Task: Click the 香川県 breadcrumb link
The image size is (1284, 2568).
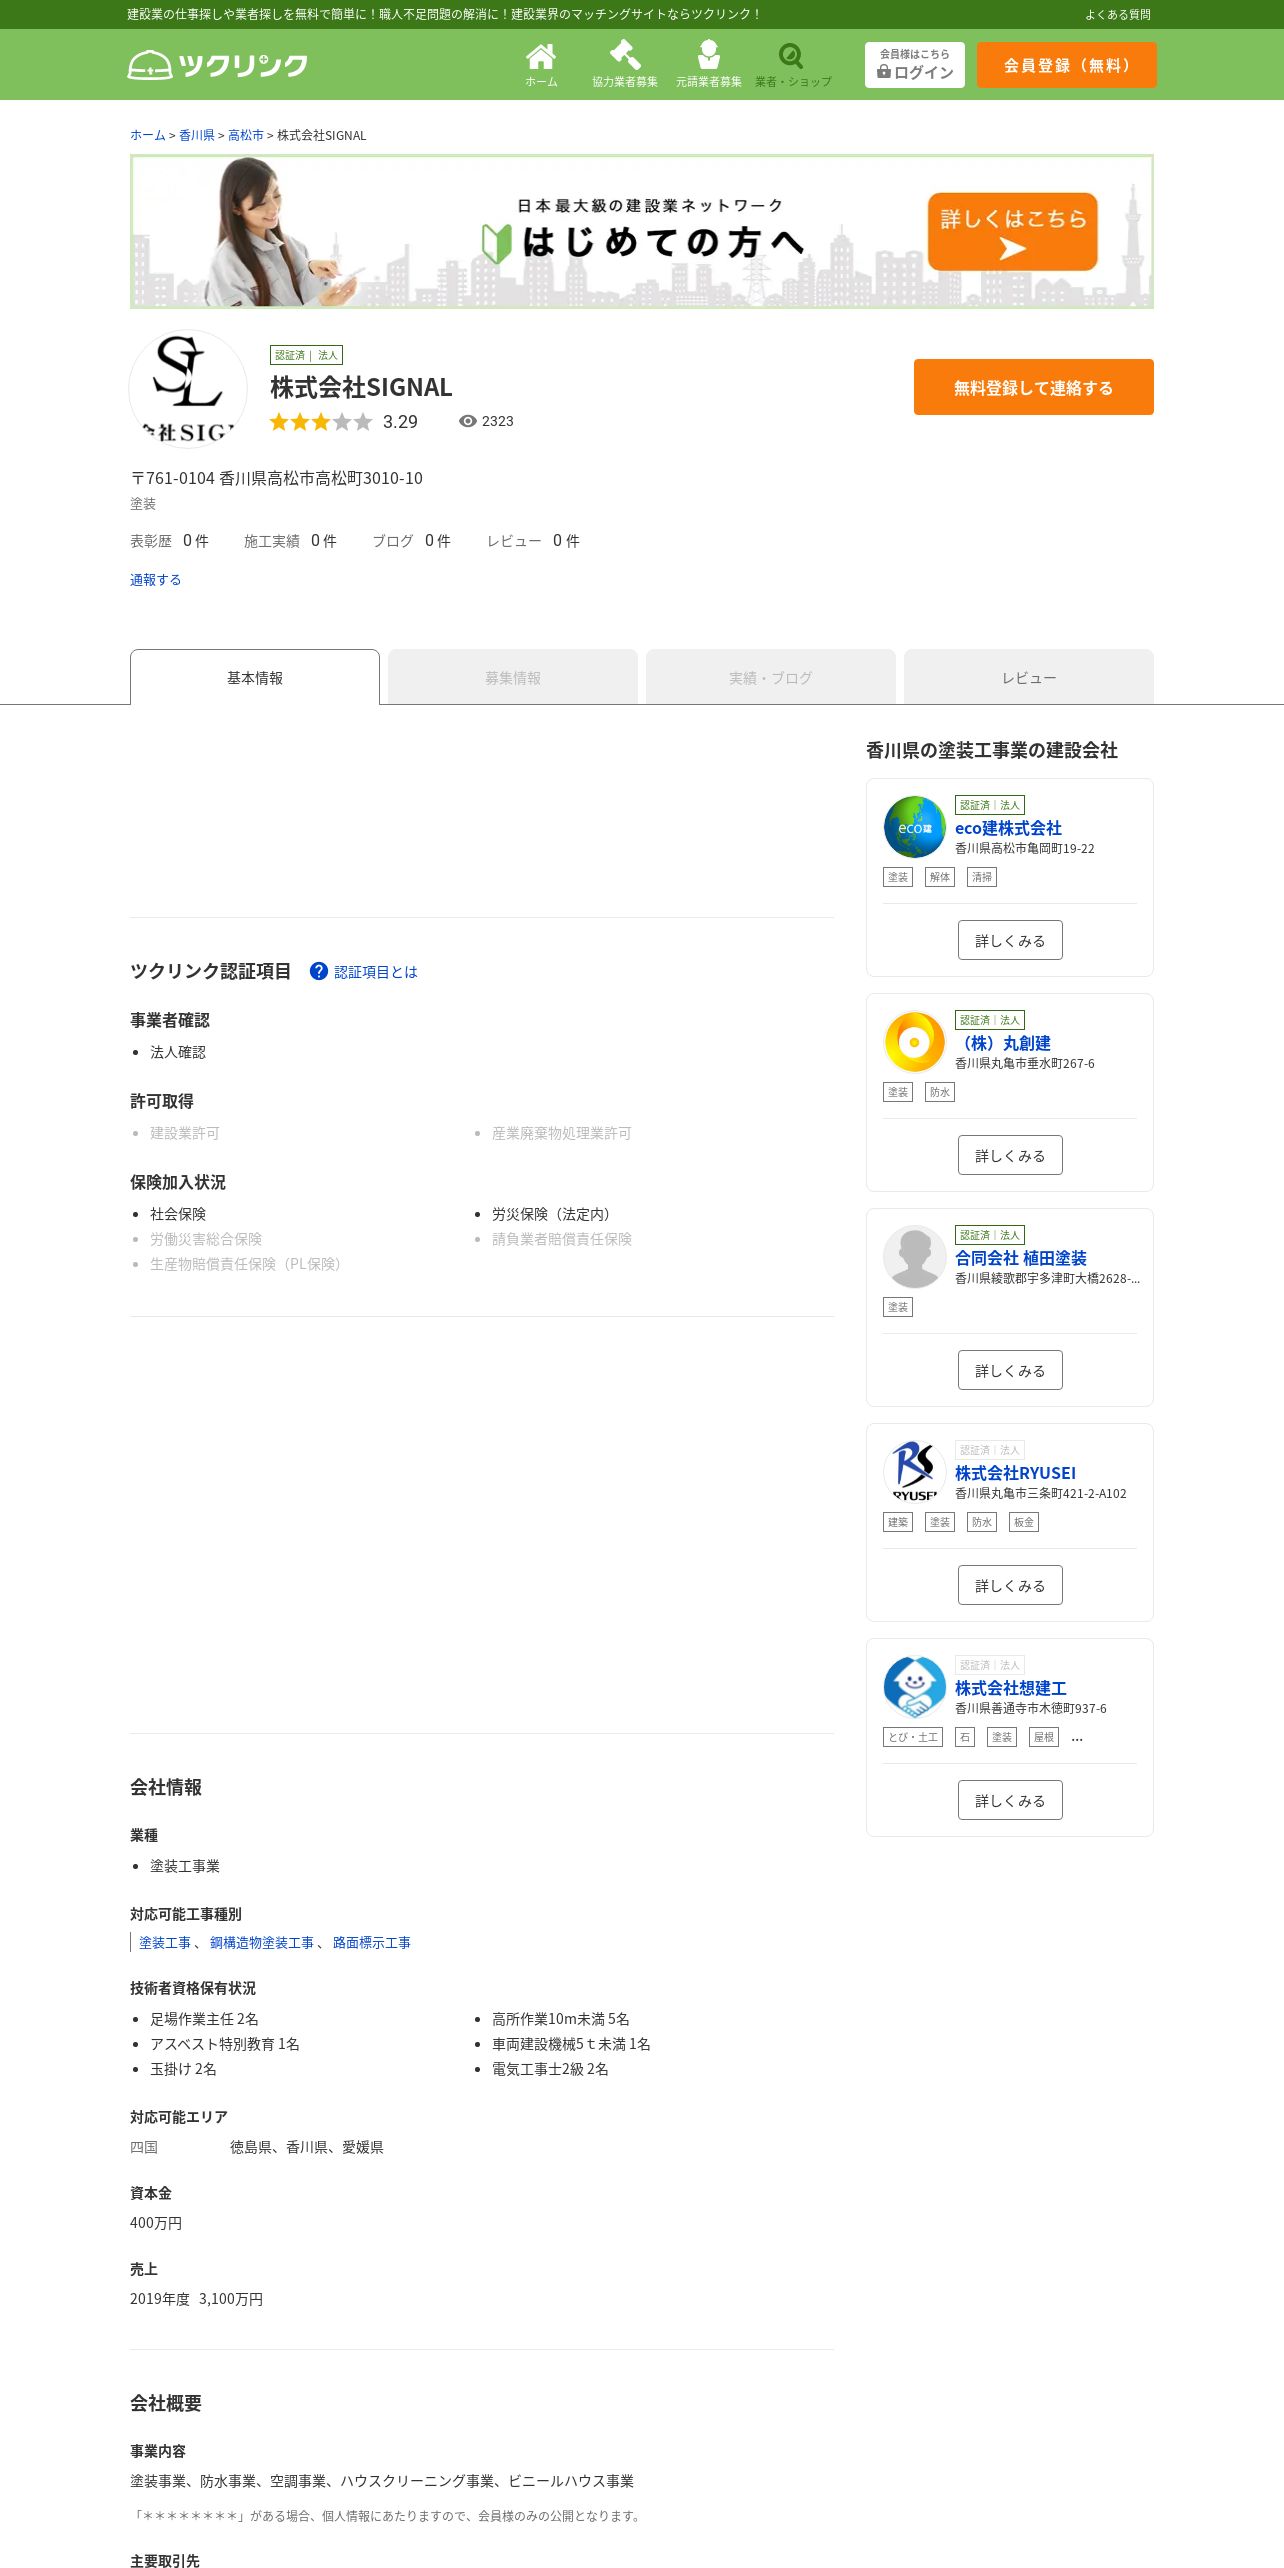Action: (x=197, y=135)
